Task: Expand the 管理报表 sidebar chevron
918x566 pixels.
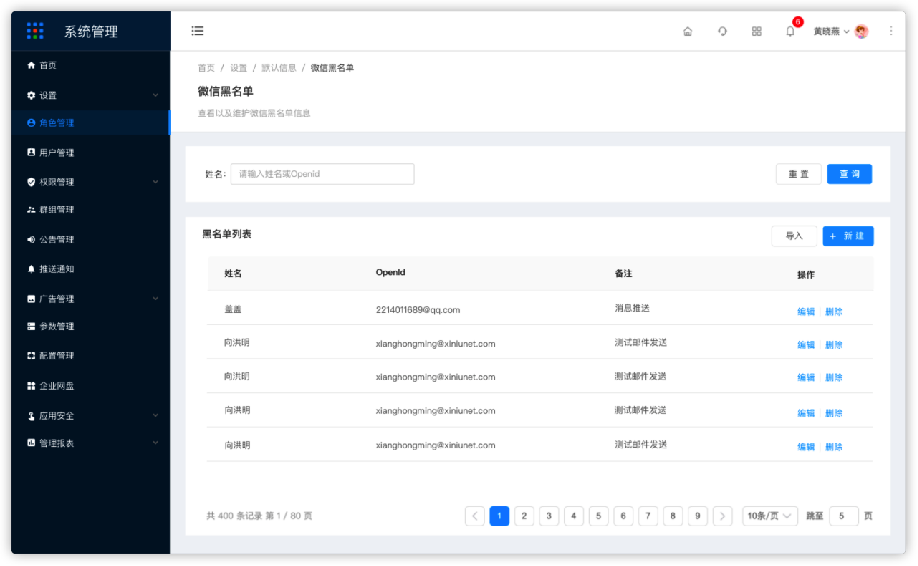Action: [x=155, y=442]
